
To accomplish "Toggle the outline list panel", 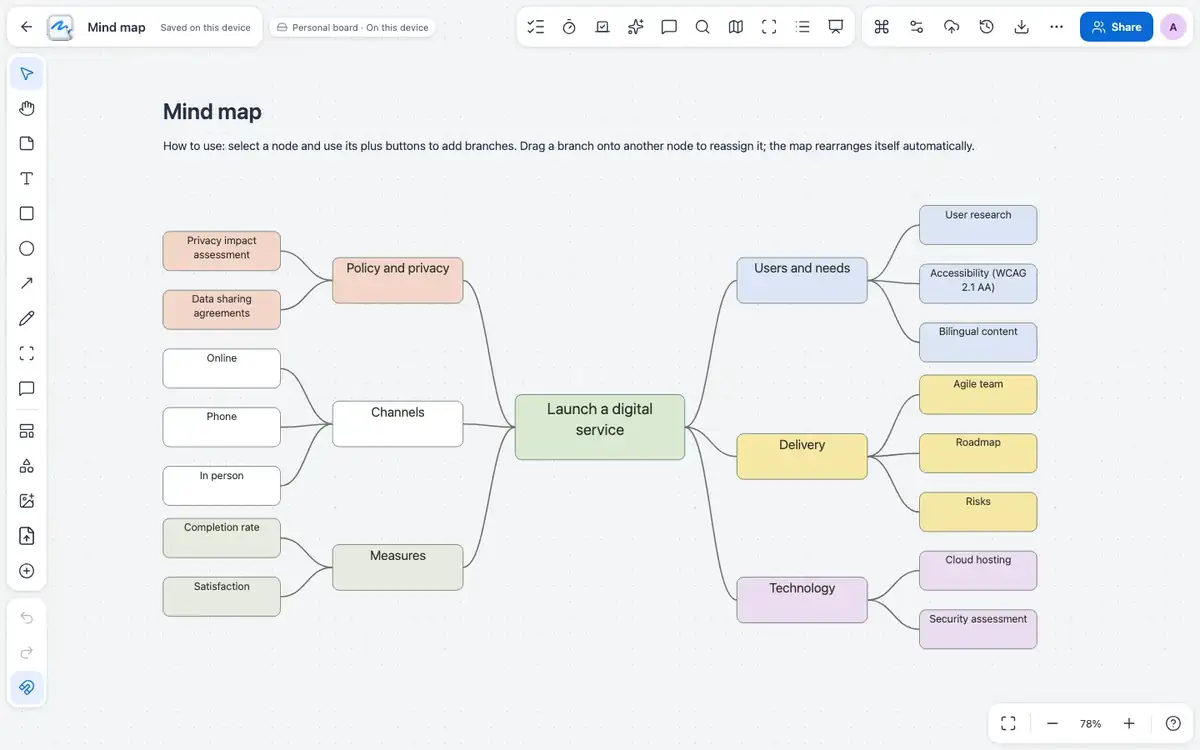I will 802,27.
